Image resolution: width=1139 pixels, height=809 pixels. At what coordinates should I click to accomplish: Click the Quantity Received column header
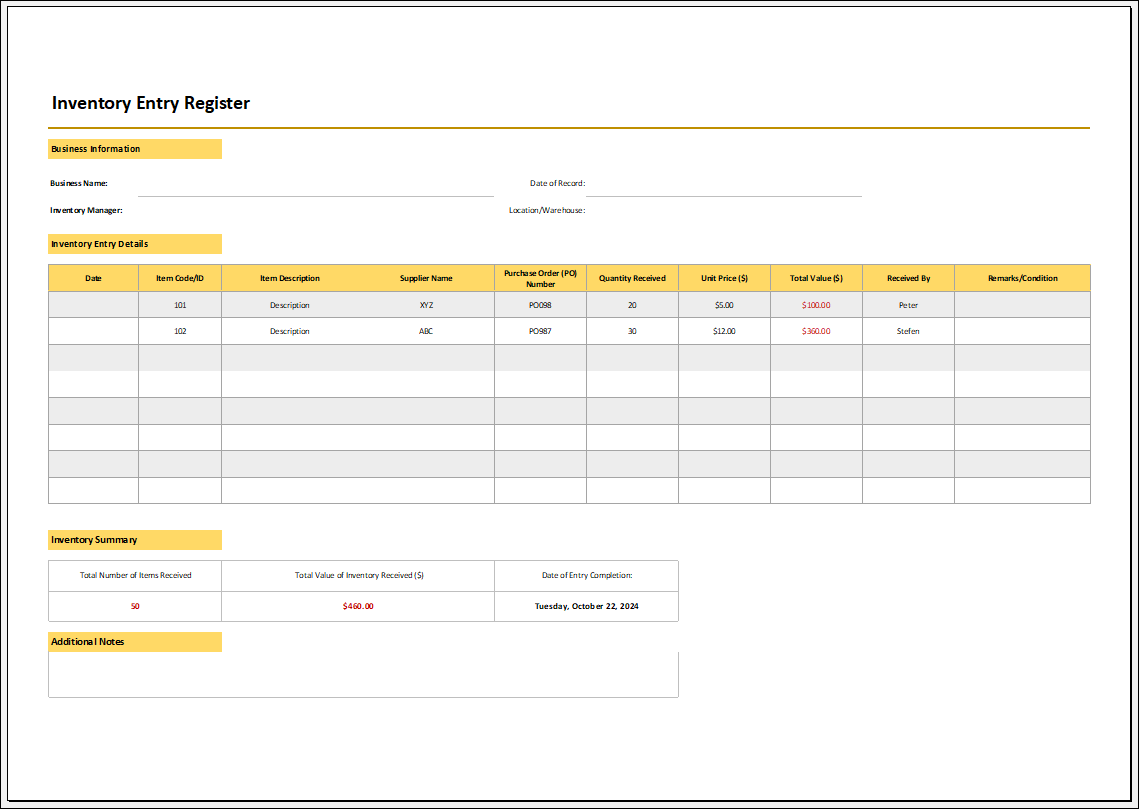coord(631,277)
